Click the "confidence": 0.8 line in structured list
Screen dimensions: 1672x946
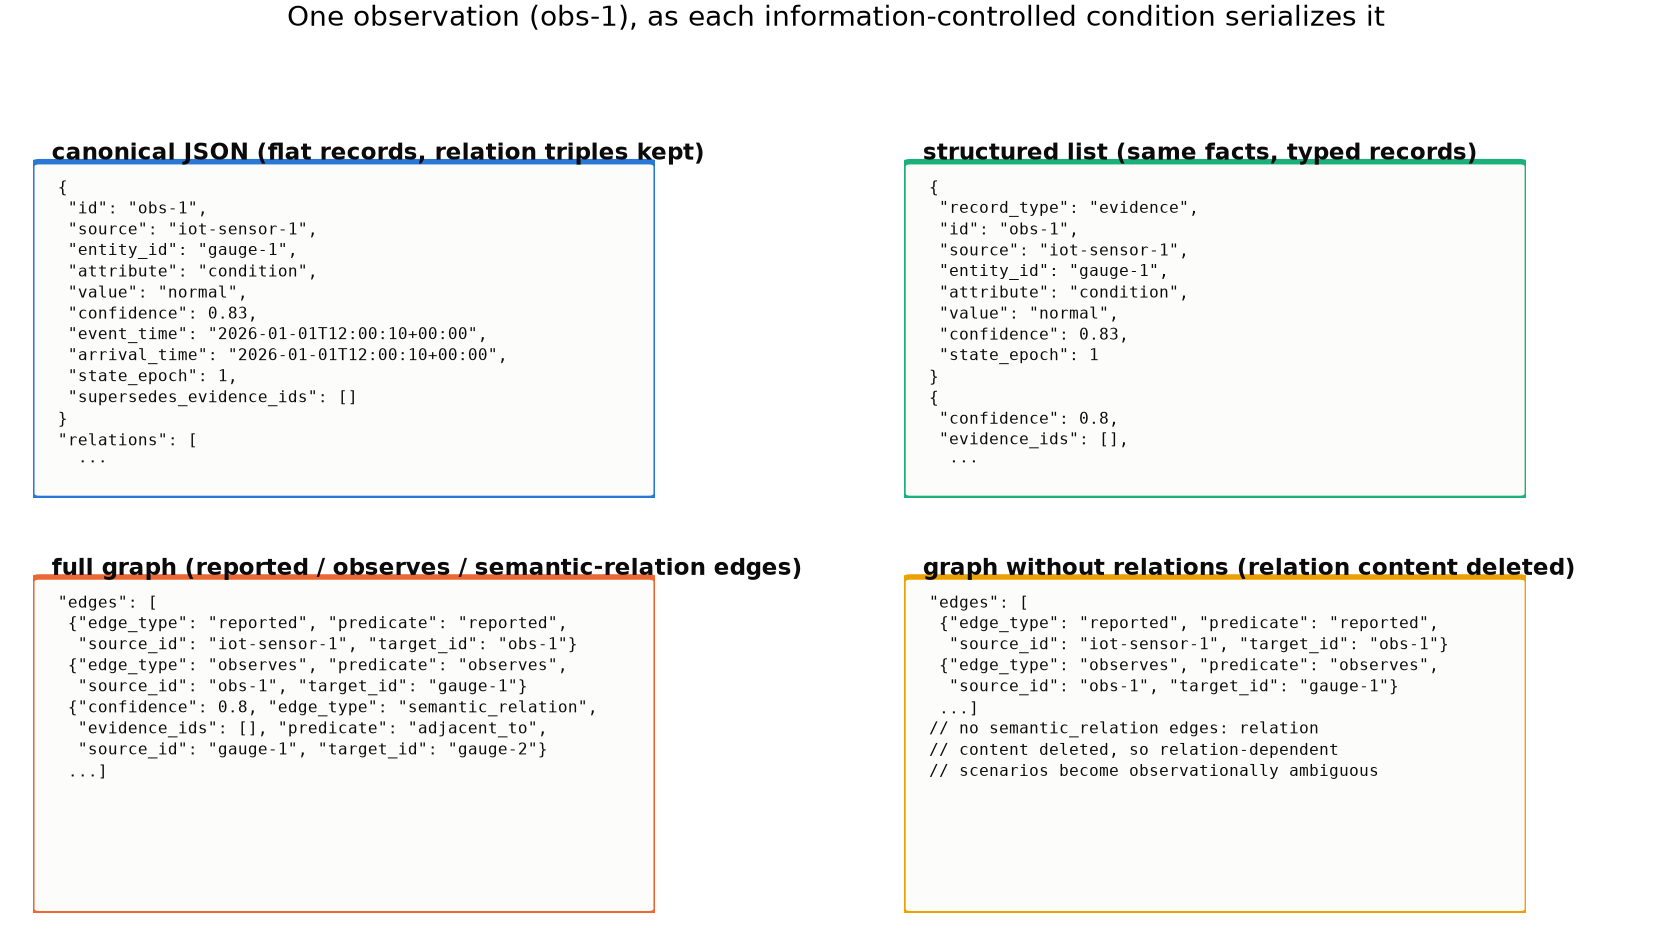[1029, 418]
